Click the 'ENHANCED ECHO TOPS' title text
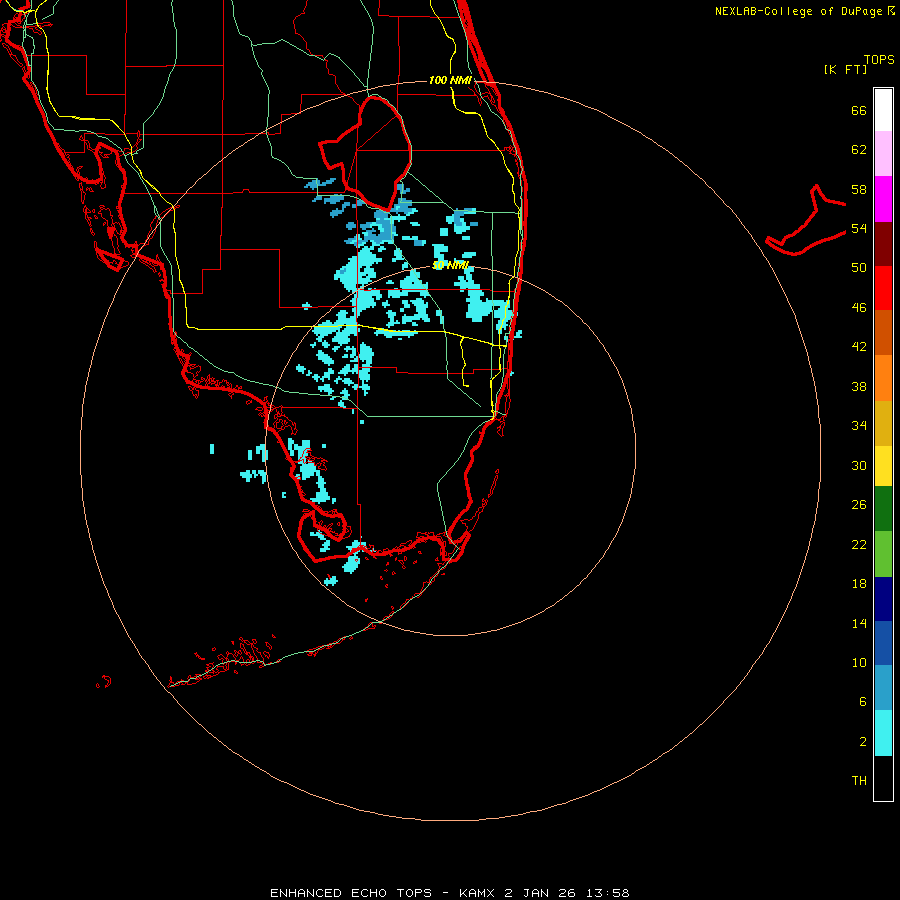This screenshot has width=900, height=900. (x=351, y=893)
